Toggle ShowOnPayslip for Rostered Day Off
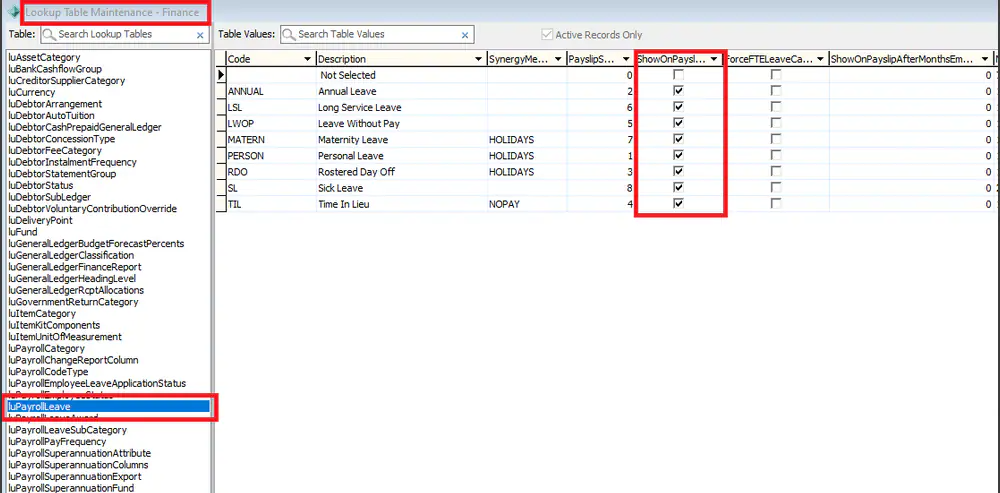Screen dimensions: 1000x493 click(x=679, y=172)
